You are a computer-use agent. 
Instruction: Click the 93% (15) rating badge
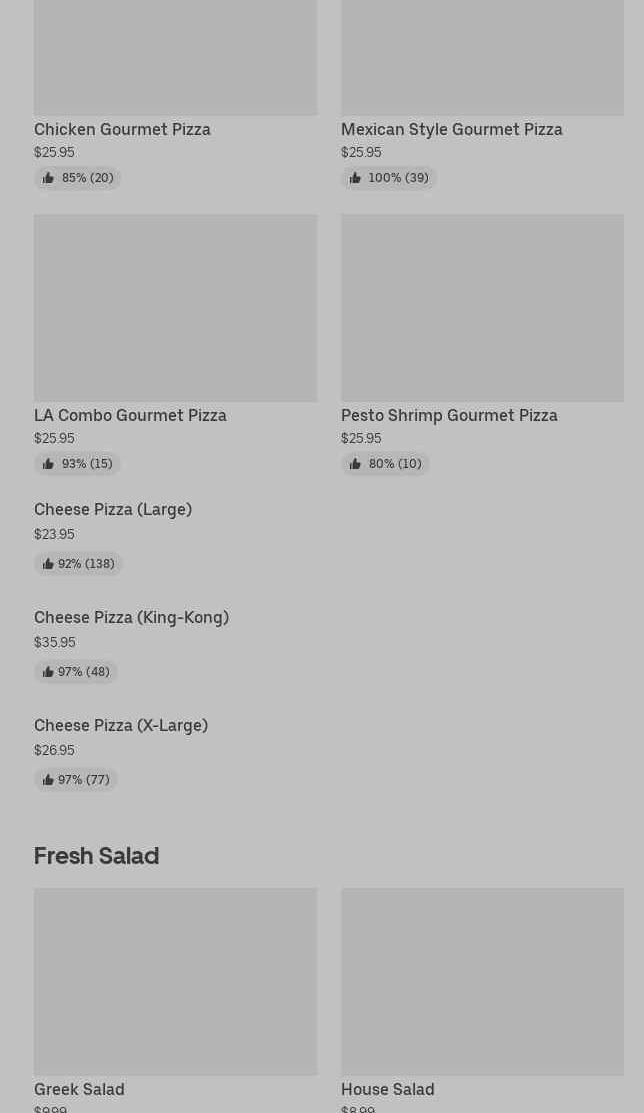[x=77, y=464]
